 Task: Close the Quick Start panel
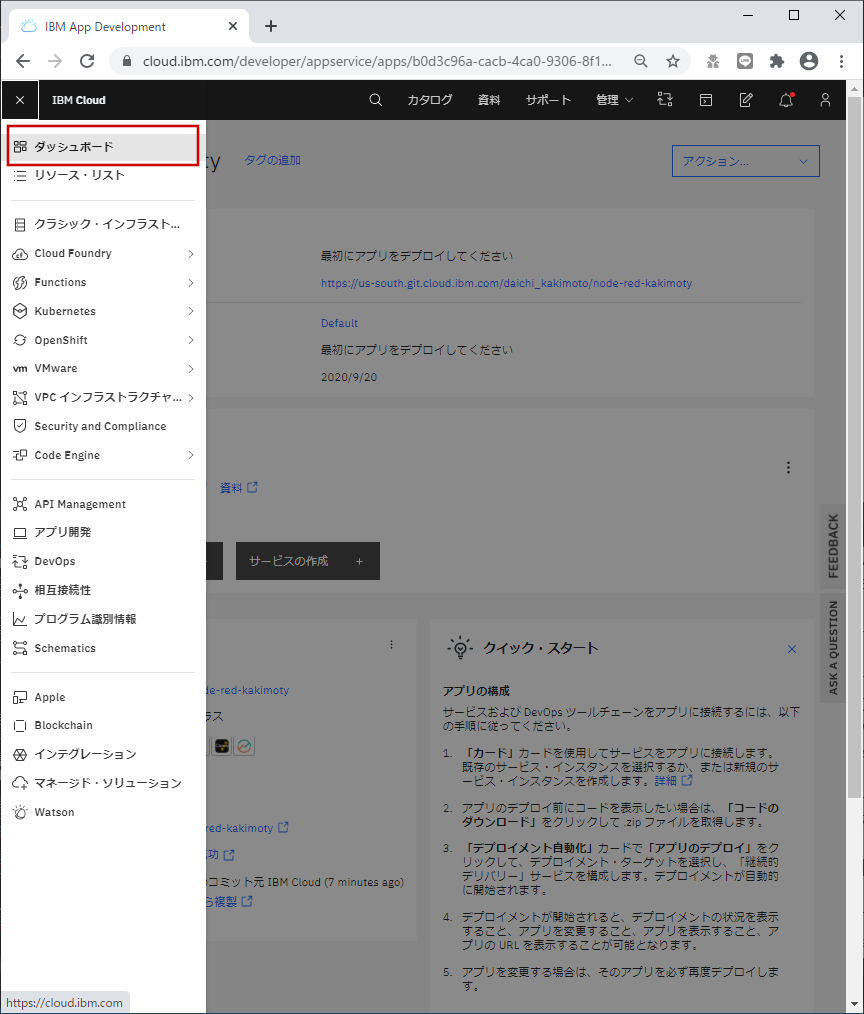tap(792, 649)
